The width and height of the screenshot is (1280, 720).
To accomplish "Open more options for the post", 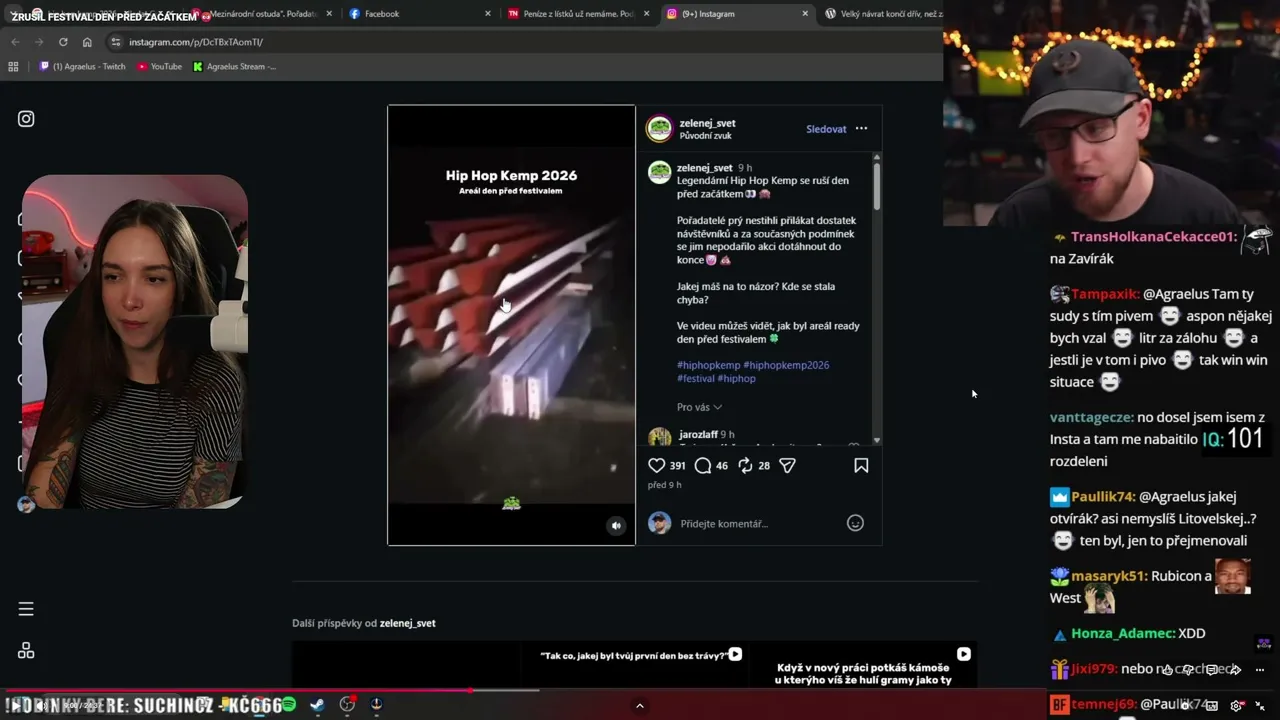I will click(861, 129).
